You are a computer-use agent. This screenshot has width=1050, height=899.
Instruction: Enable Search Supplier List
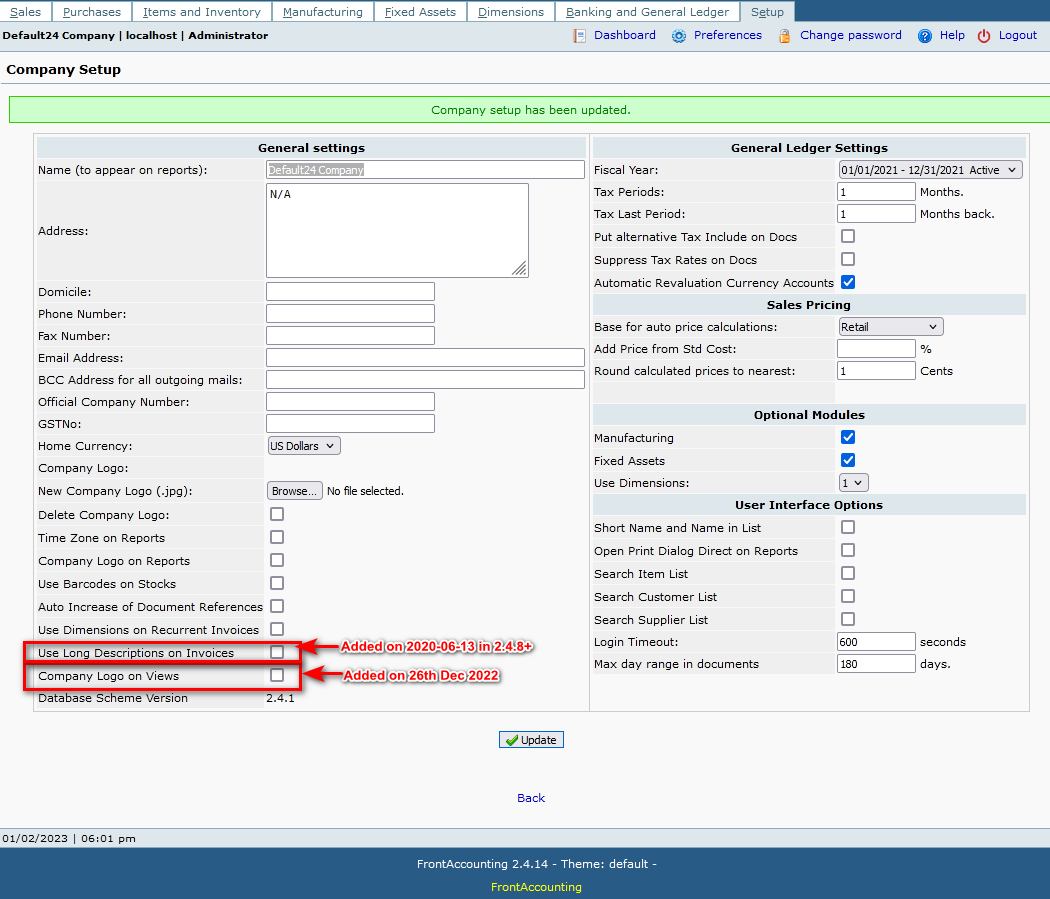click(x=848, y=619)
